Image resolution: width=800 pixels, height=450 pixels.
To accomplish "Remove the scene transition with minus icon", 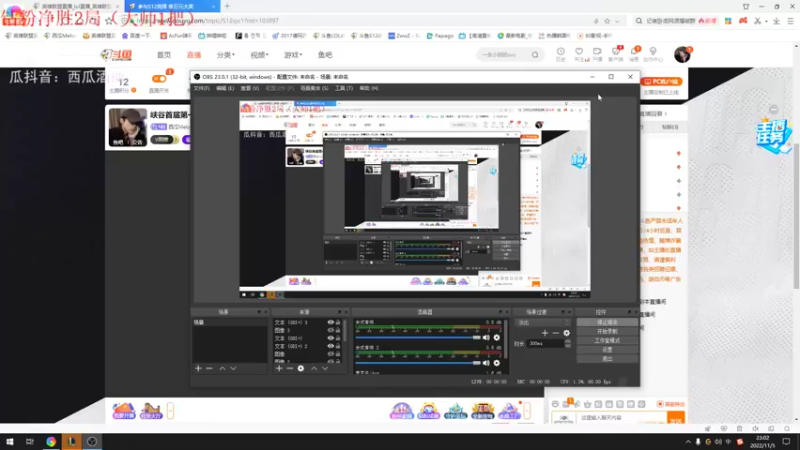I will point(556,333).
